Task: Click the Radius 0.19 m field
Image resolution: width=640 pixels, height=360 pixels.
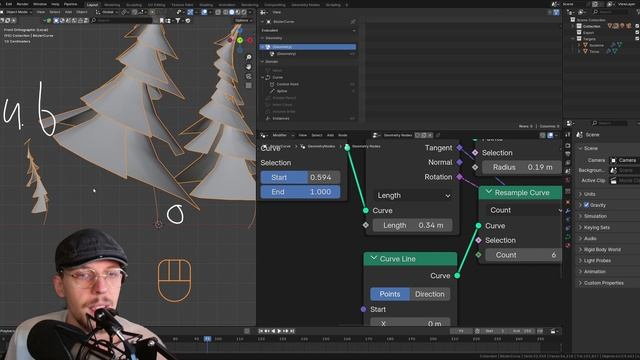Action: [522, 167]
